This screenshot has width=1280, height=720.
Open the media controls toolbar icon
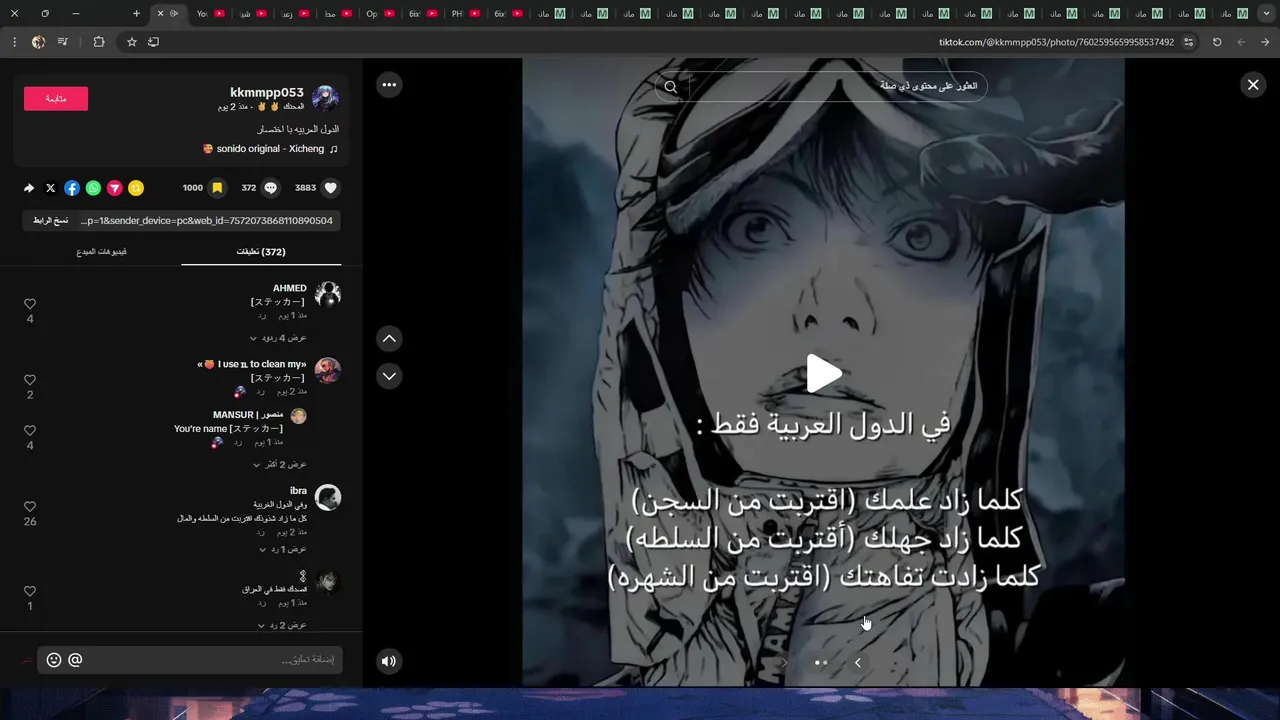click(x=63, y=42)
